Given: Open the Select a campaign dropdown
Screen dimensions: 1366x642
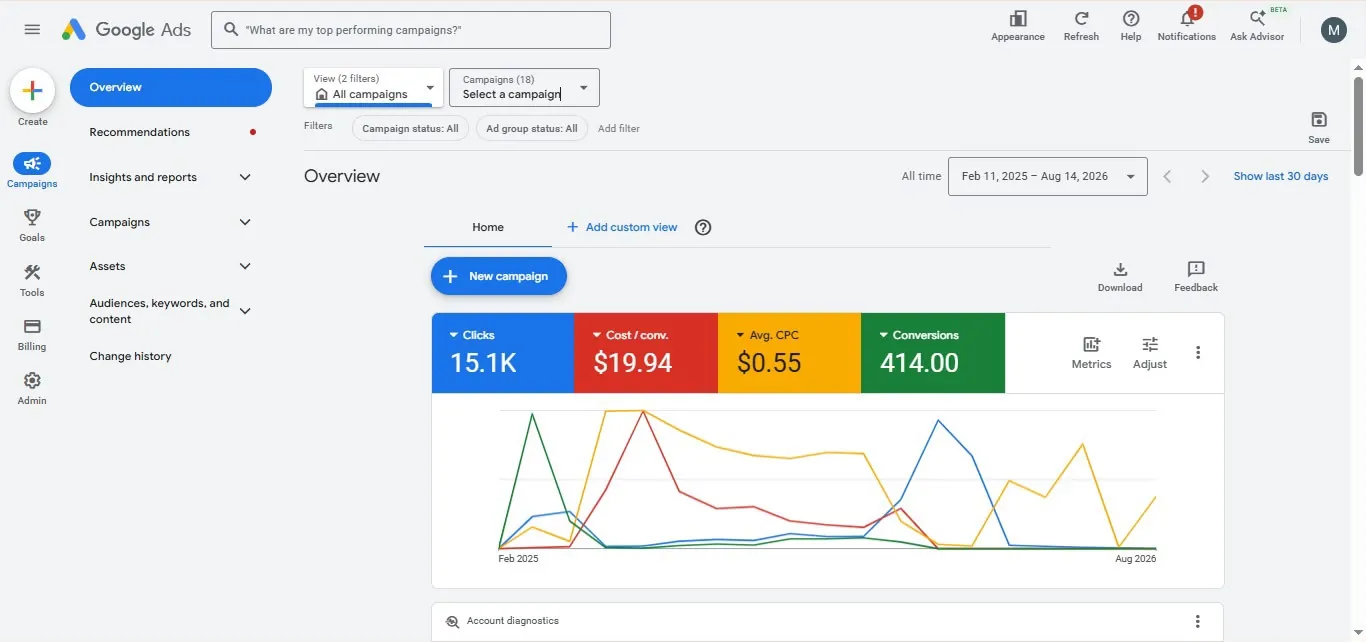Looking at the screenshot, I should 524,87.
